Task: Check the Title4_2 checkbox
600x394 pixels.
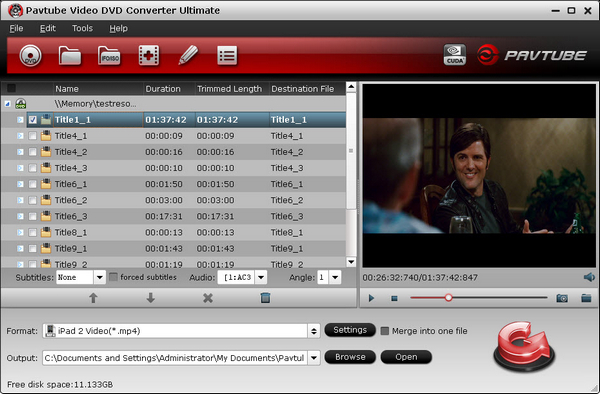Action: pyautogui.click(x=33, y=152)
